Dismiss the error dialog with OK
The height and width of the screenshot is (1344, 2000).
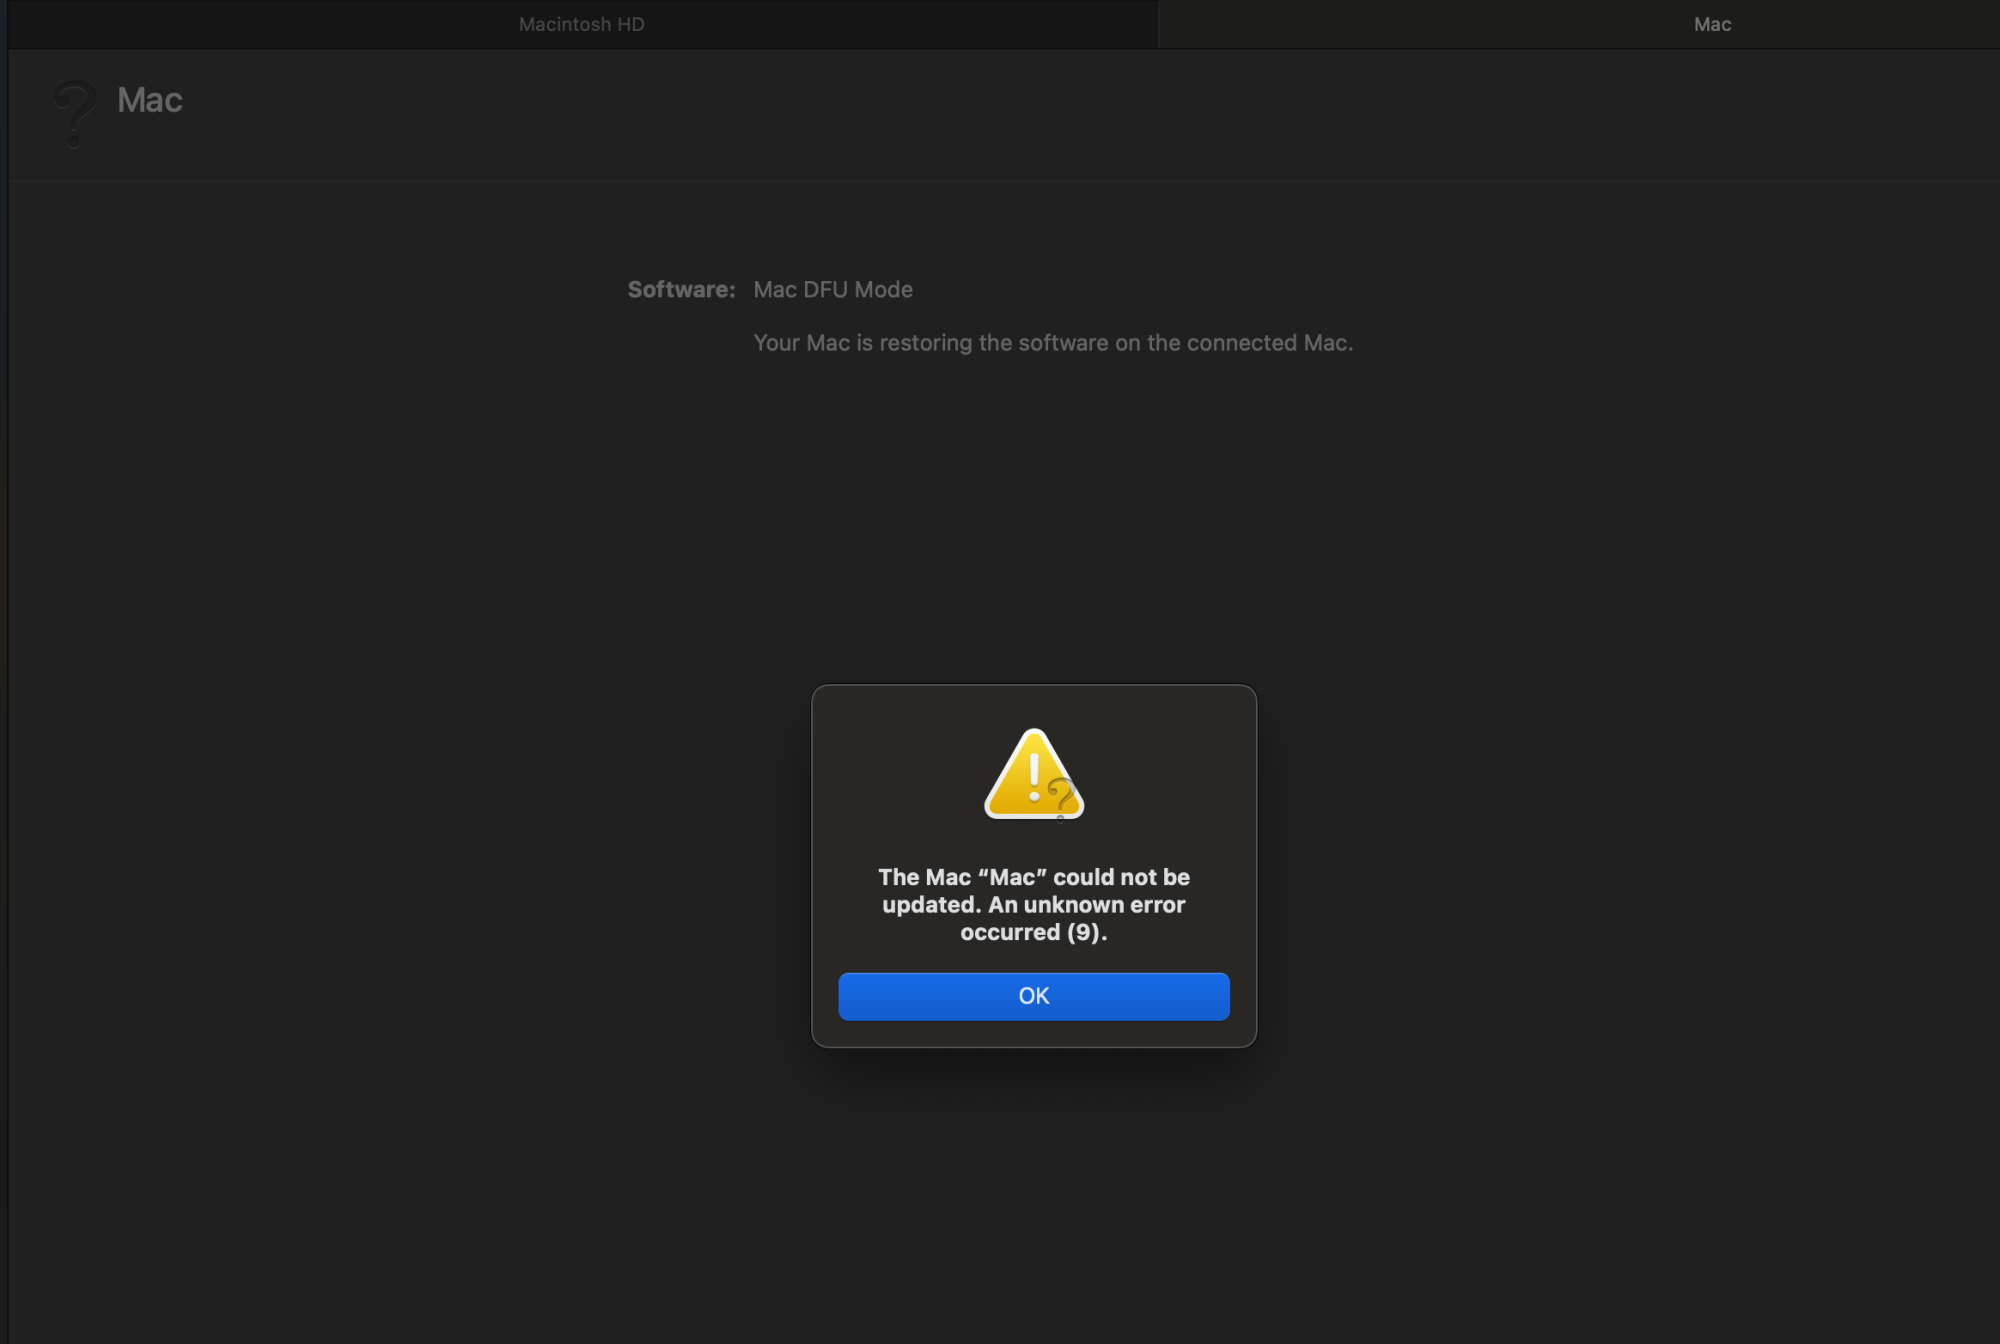(1033, 996)
